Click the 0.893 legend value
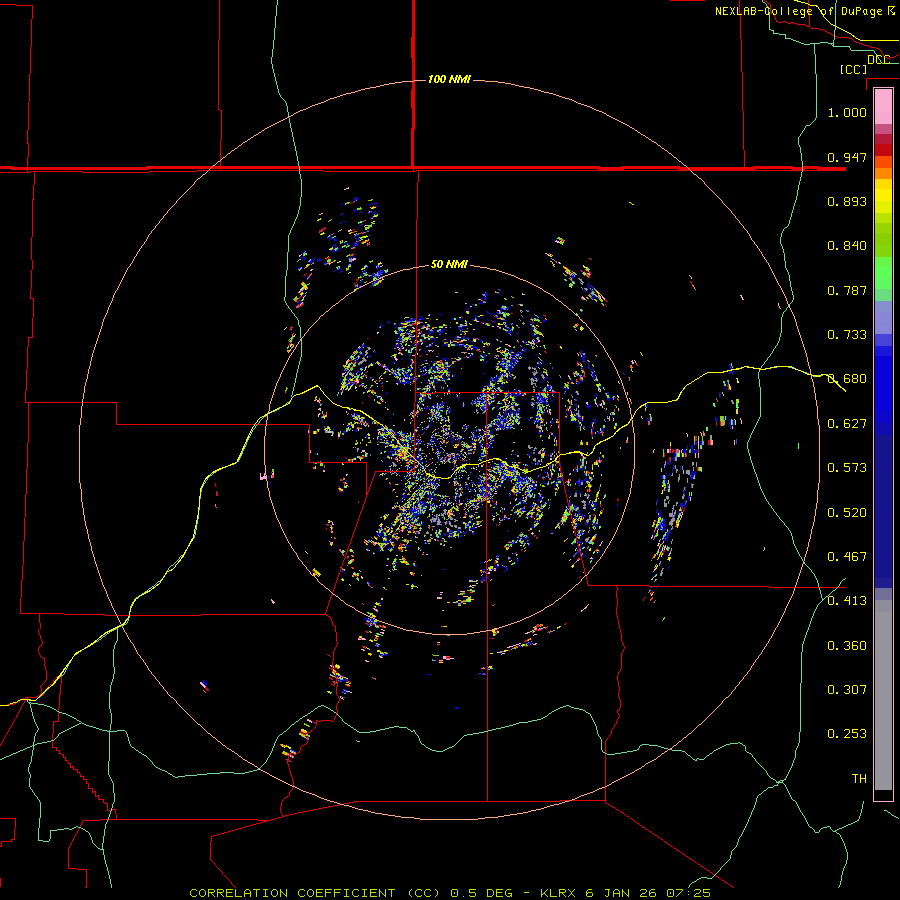Viewport: 900px width, 900px height. coord(847,201)
